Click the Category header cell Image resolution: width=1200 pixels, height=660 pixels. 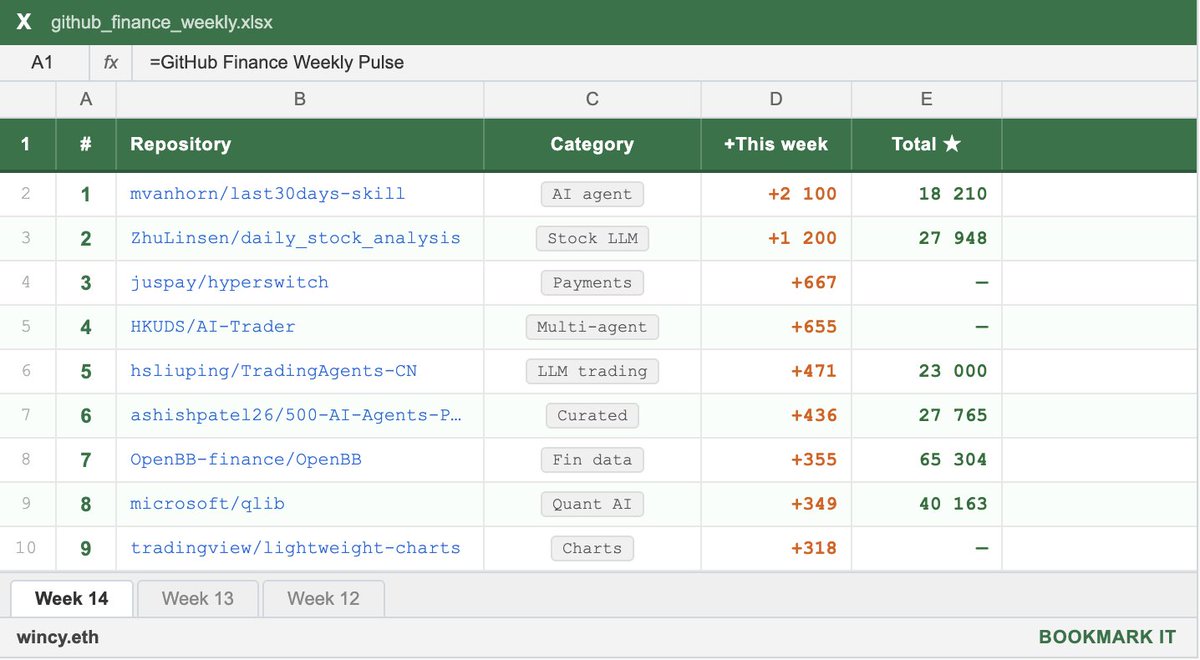[x=592, y=144]
